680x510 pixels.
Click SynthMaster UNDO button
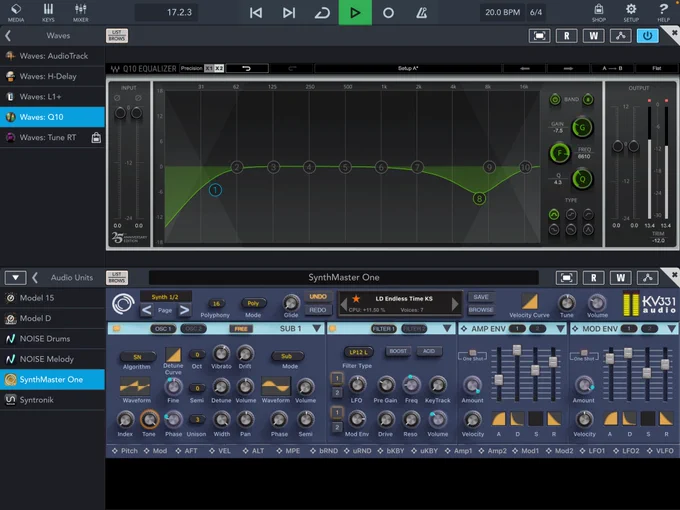[318, 297]
